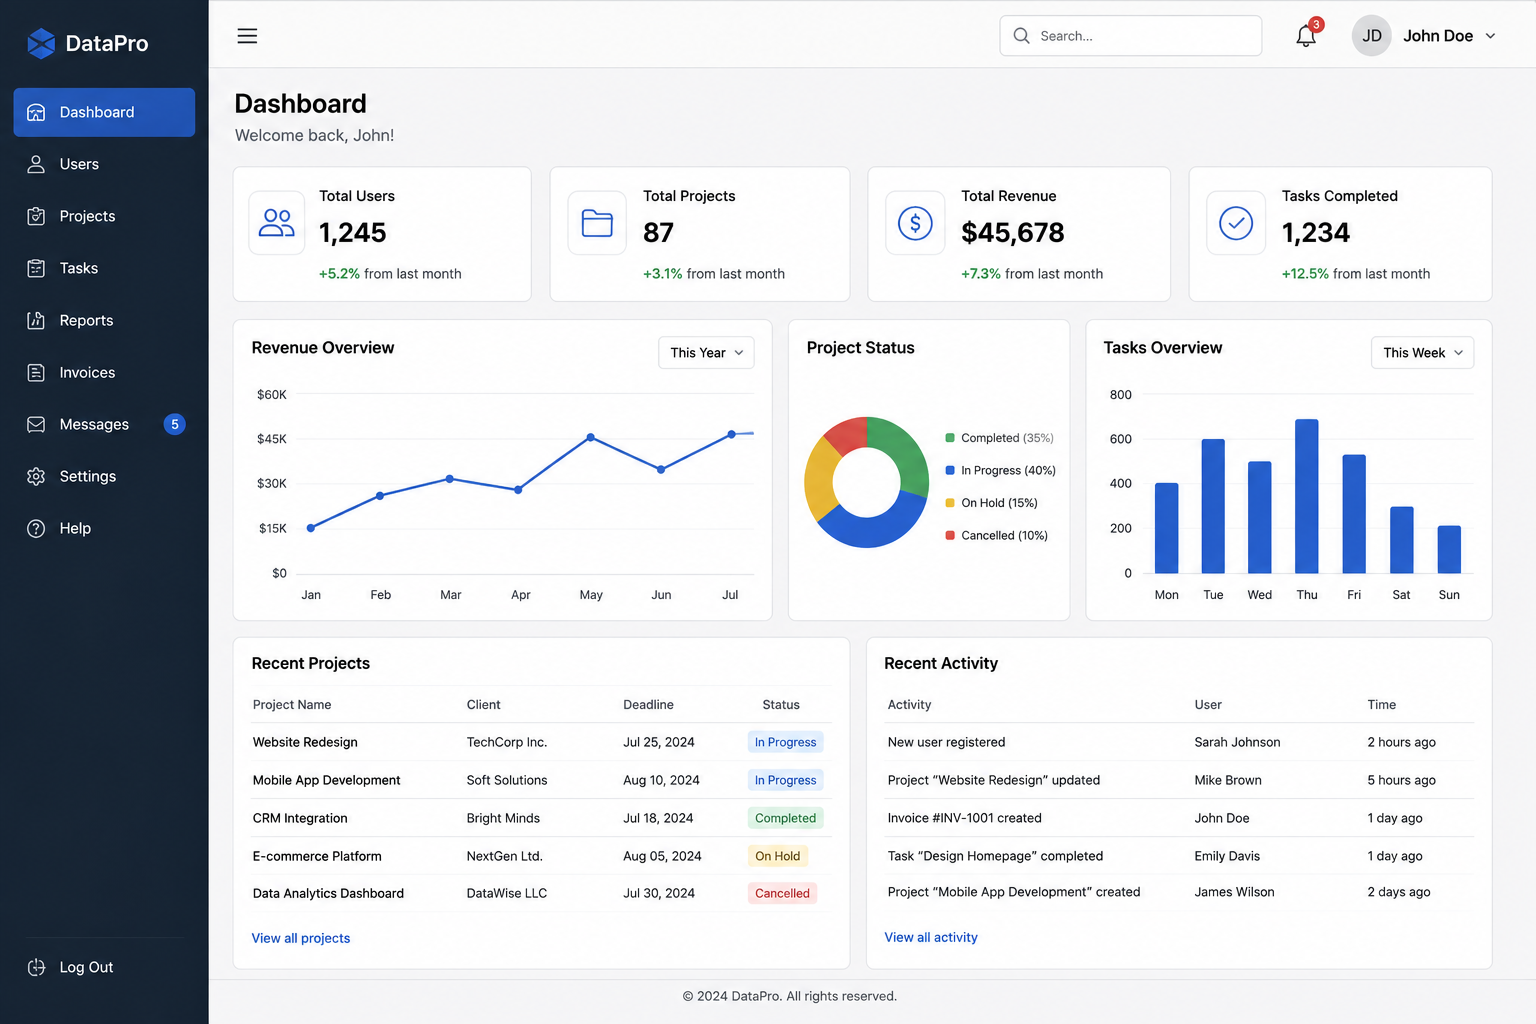Select Dashboard in the sidebar

tap(104, 112)
